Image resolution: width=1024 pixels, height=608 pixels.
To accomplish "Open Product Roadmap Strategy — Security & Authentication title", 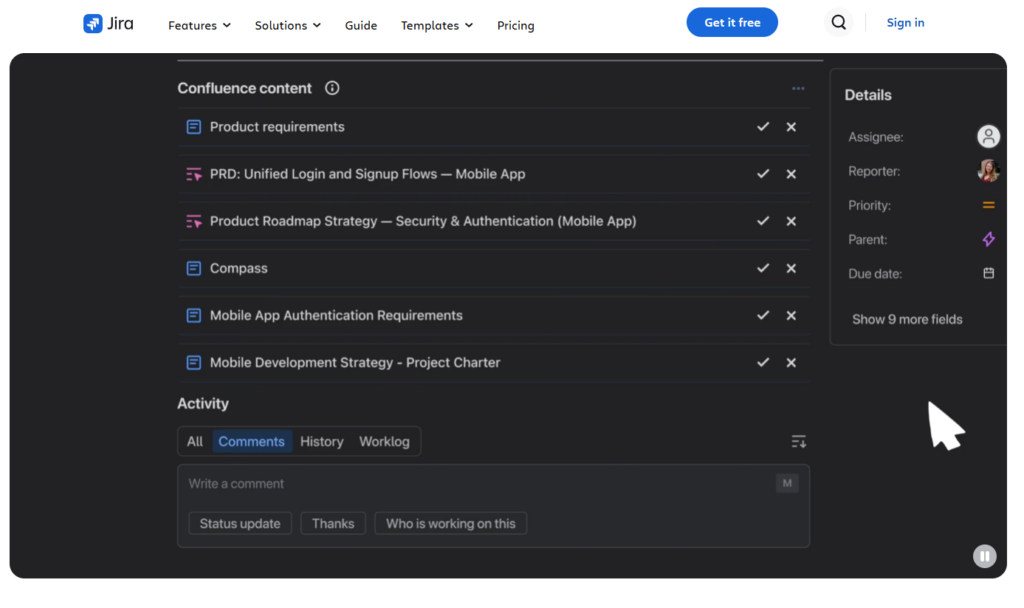I will (x=423, y=221).
